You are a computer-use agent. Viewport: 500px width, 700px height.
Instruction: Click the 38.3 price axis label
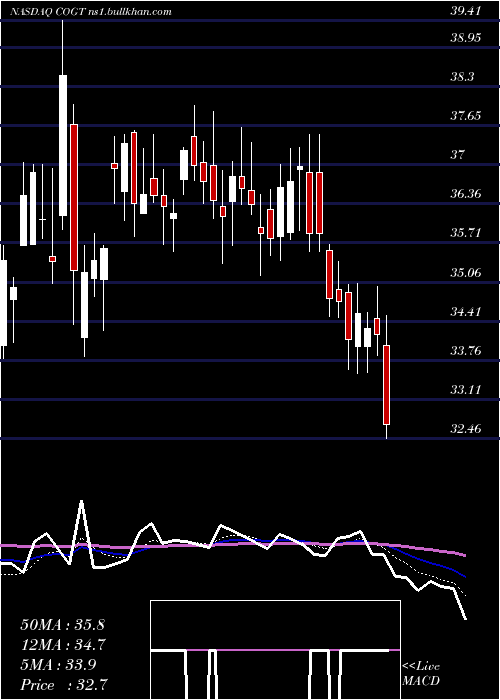click(x=462, y=77)
